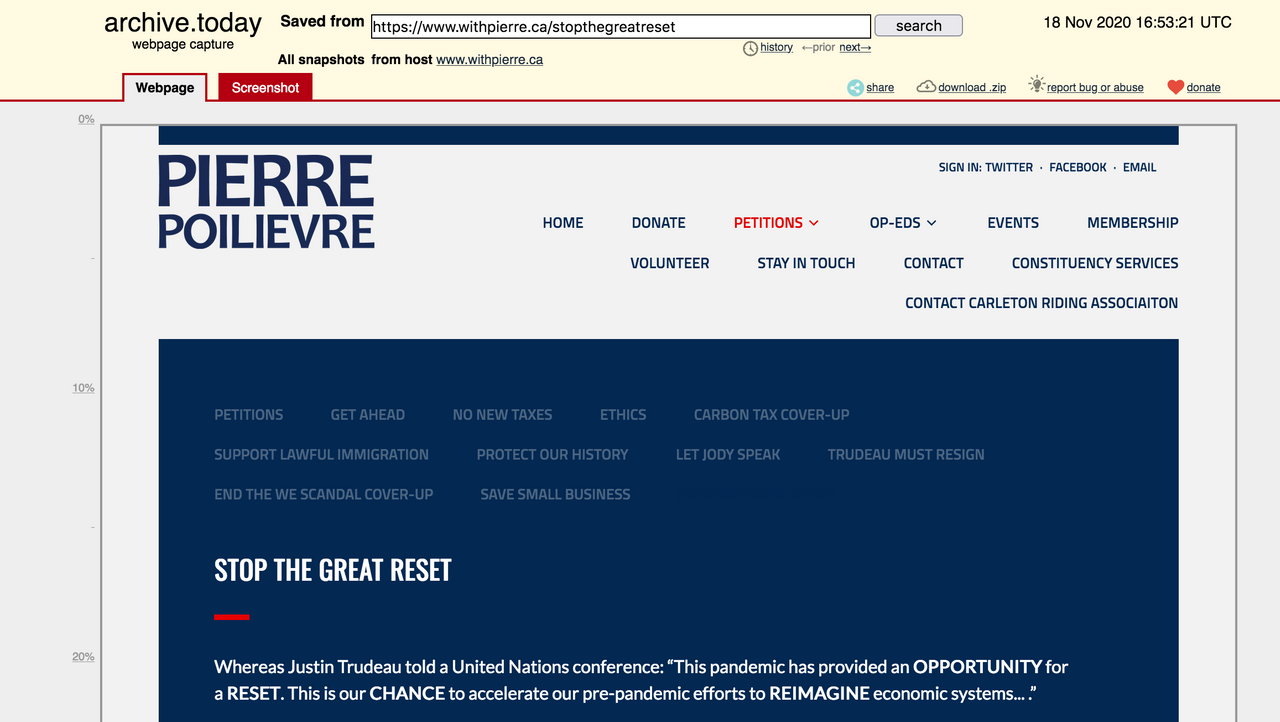The width and height of the screenshot is (1280, 722).
Task: Jump to the 0% page marker
Action: click(x=86, y=119)
